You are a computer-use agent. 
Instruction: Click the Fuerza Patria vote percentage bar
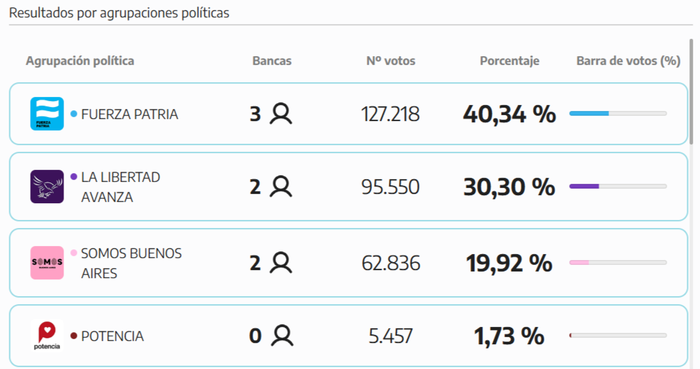pyautogui.click(x=618, y=113)
